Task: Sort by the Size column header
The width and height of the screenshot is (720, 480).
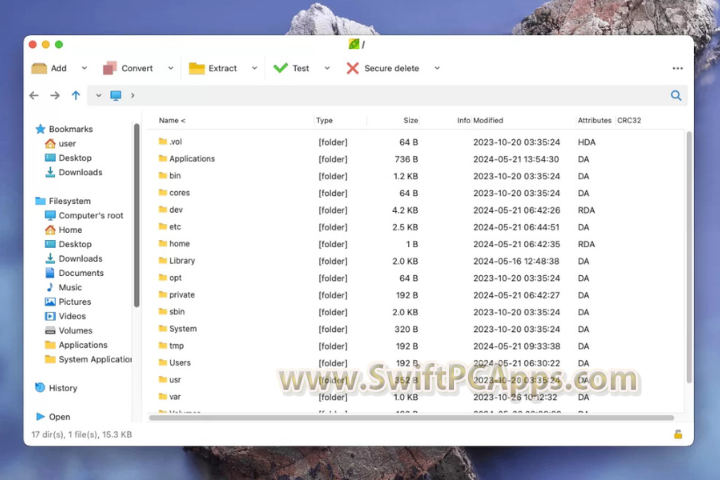Action: pos(411,120)
